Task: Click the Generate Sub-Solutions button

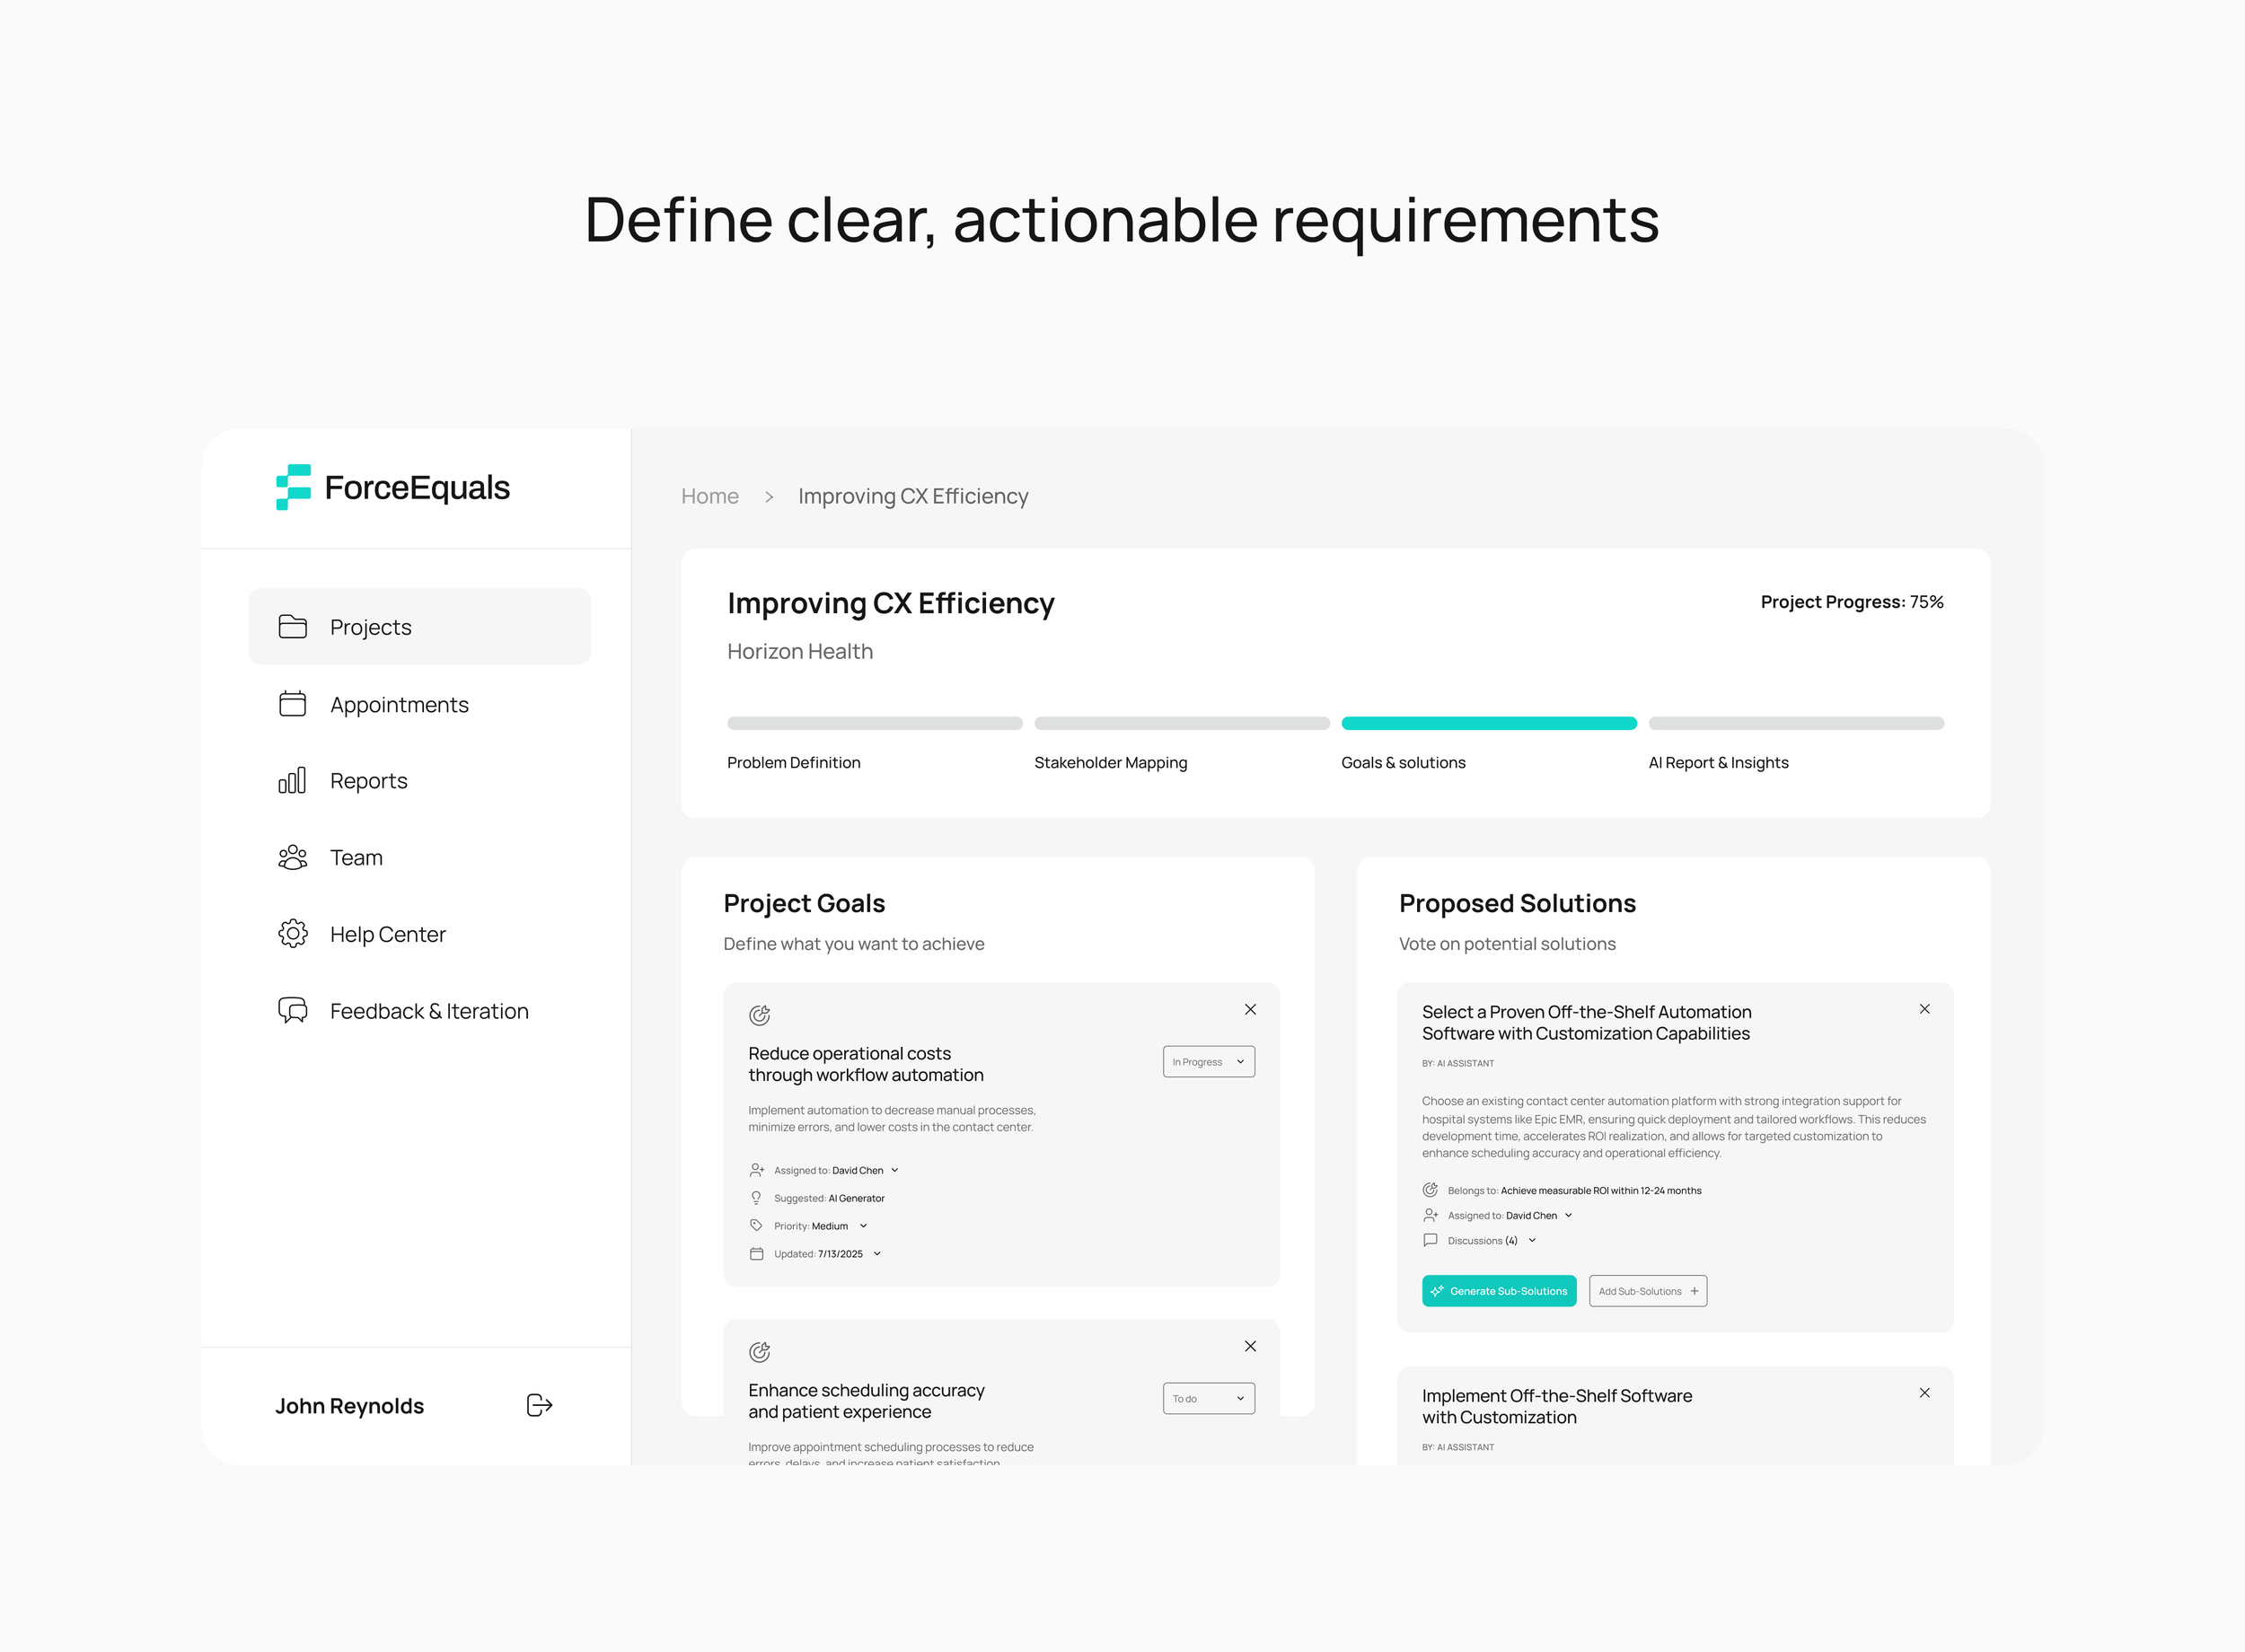Action: (1498, 1291)
